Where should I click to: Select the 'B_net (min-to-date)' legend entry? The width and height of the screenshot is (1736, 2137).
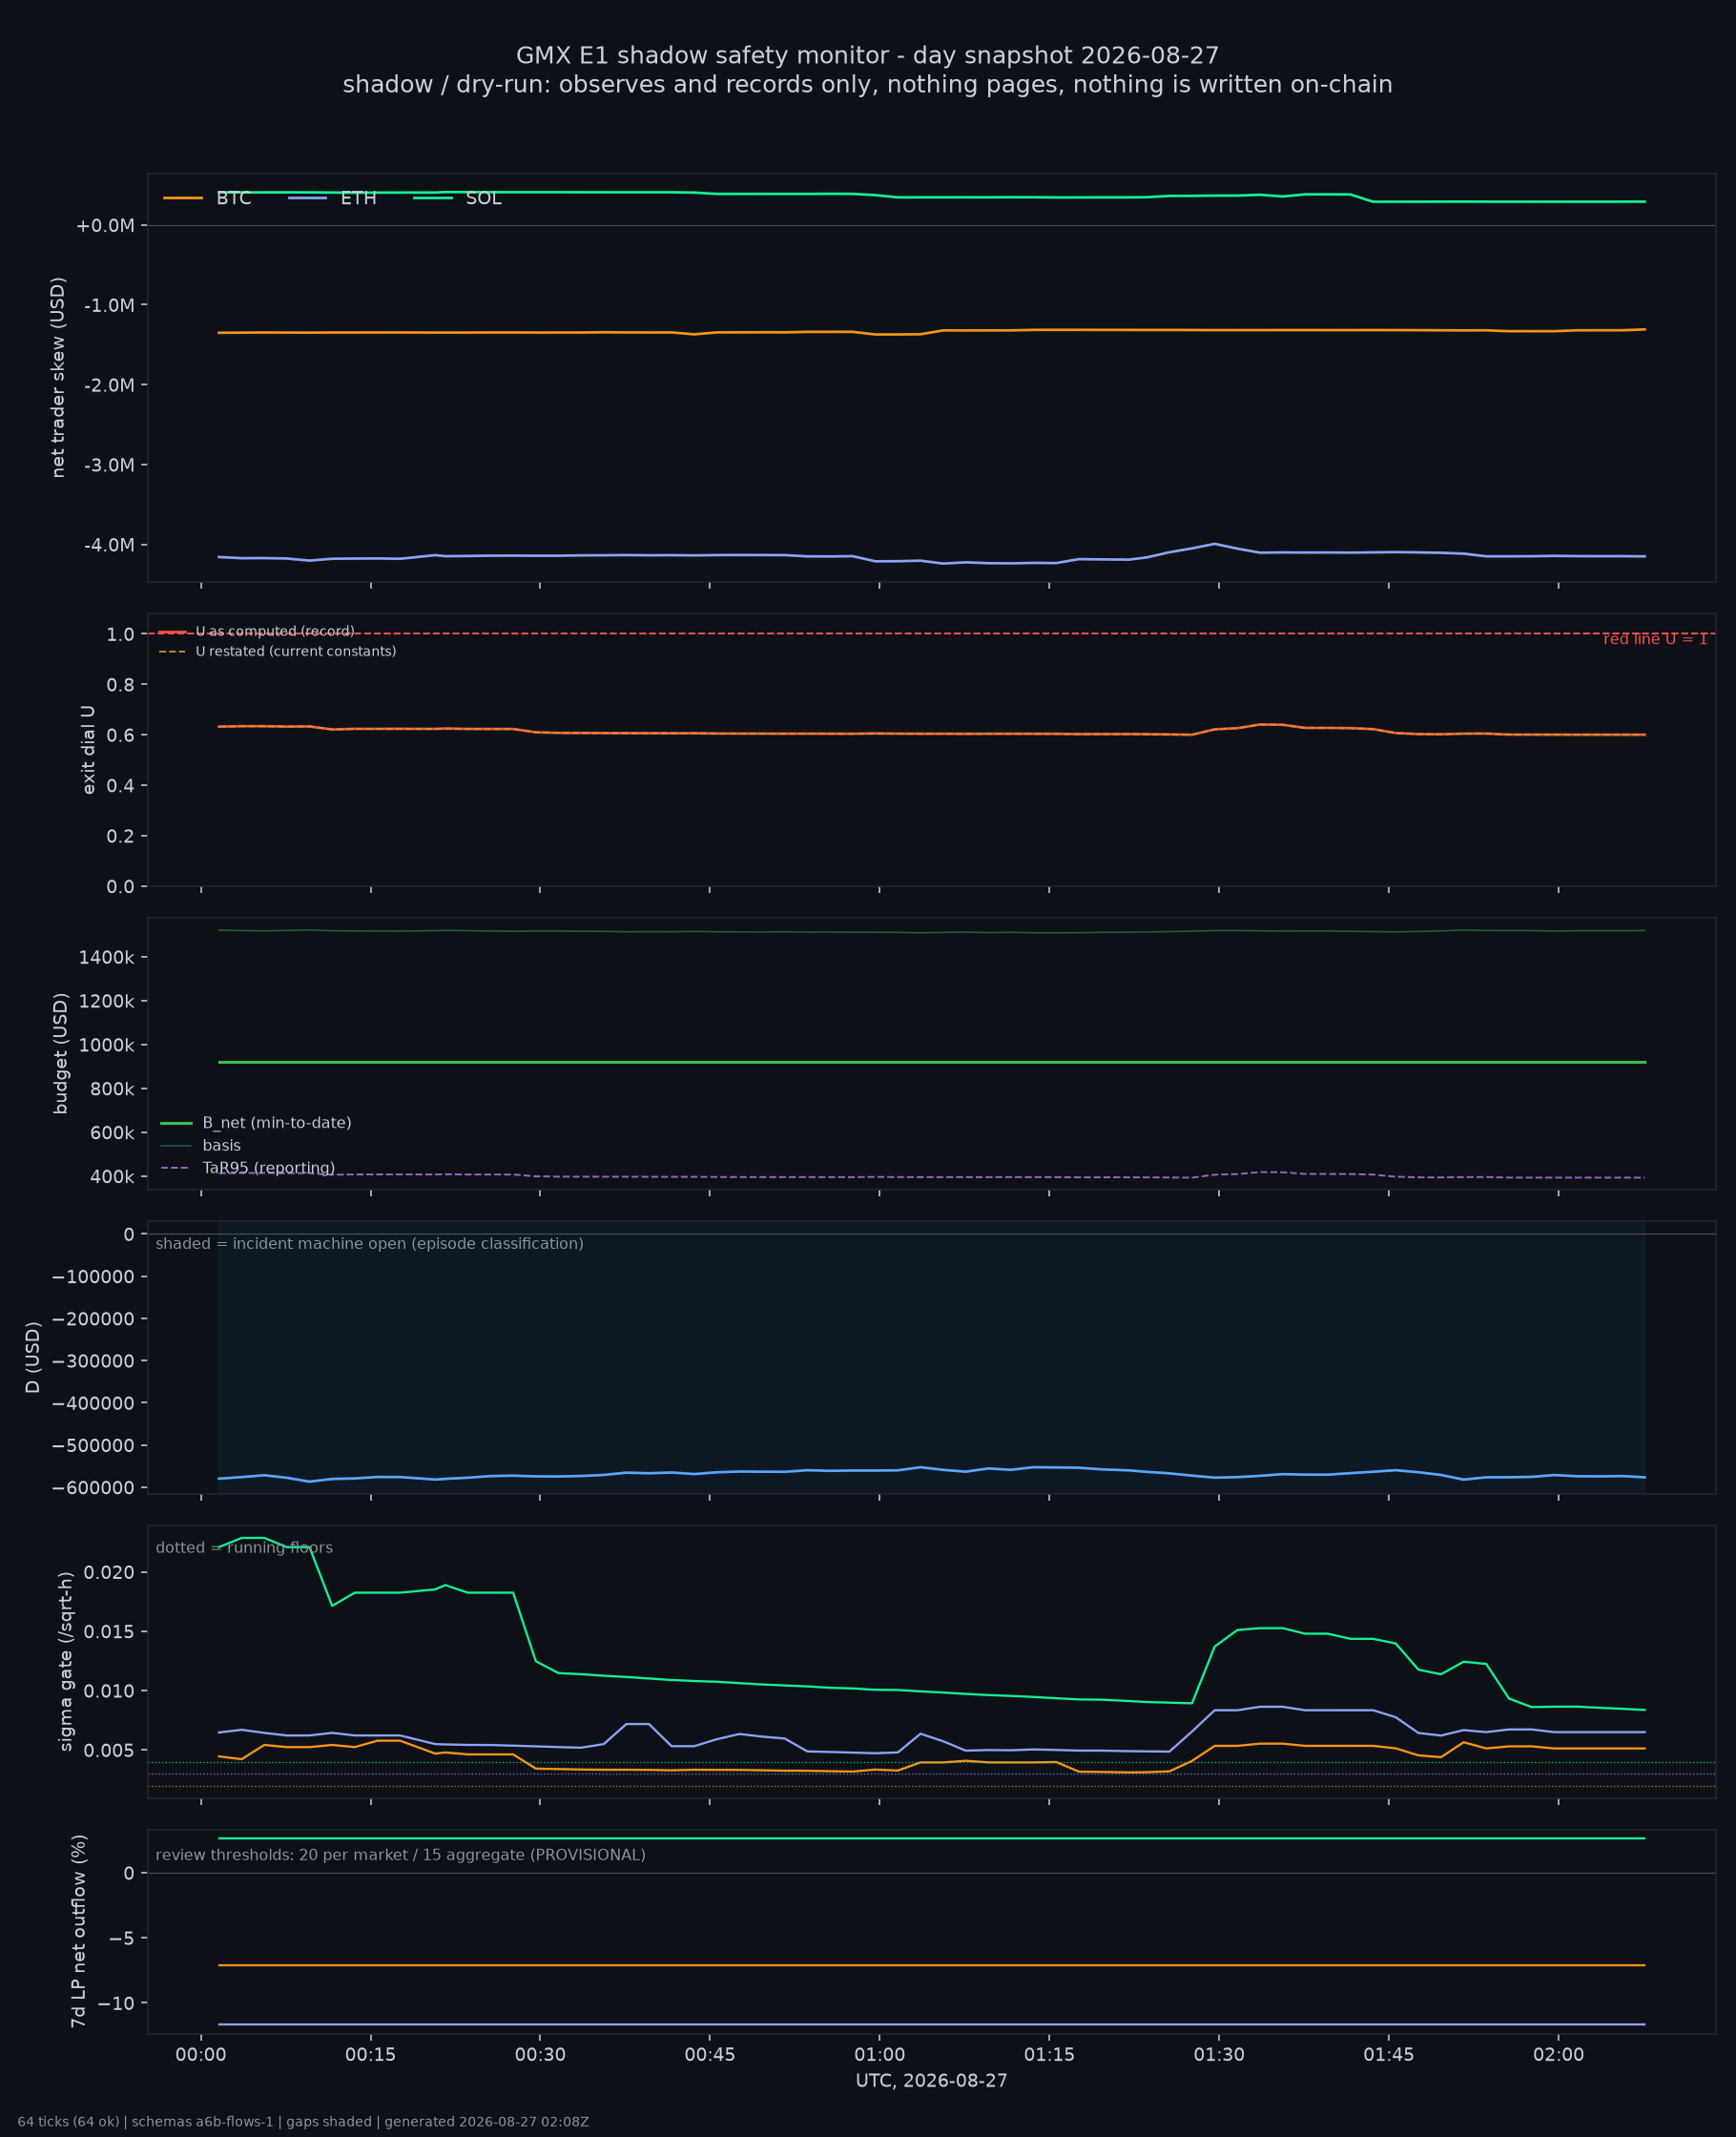pyautogui.click(x=256, y=1123)
